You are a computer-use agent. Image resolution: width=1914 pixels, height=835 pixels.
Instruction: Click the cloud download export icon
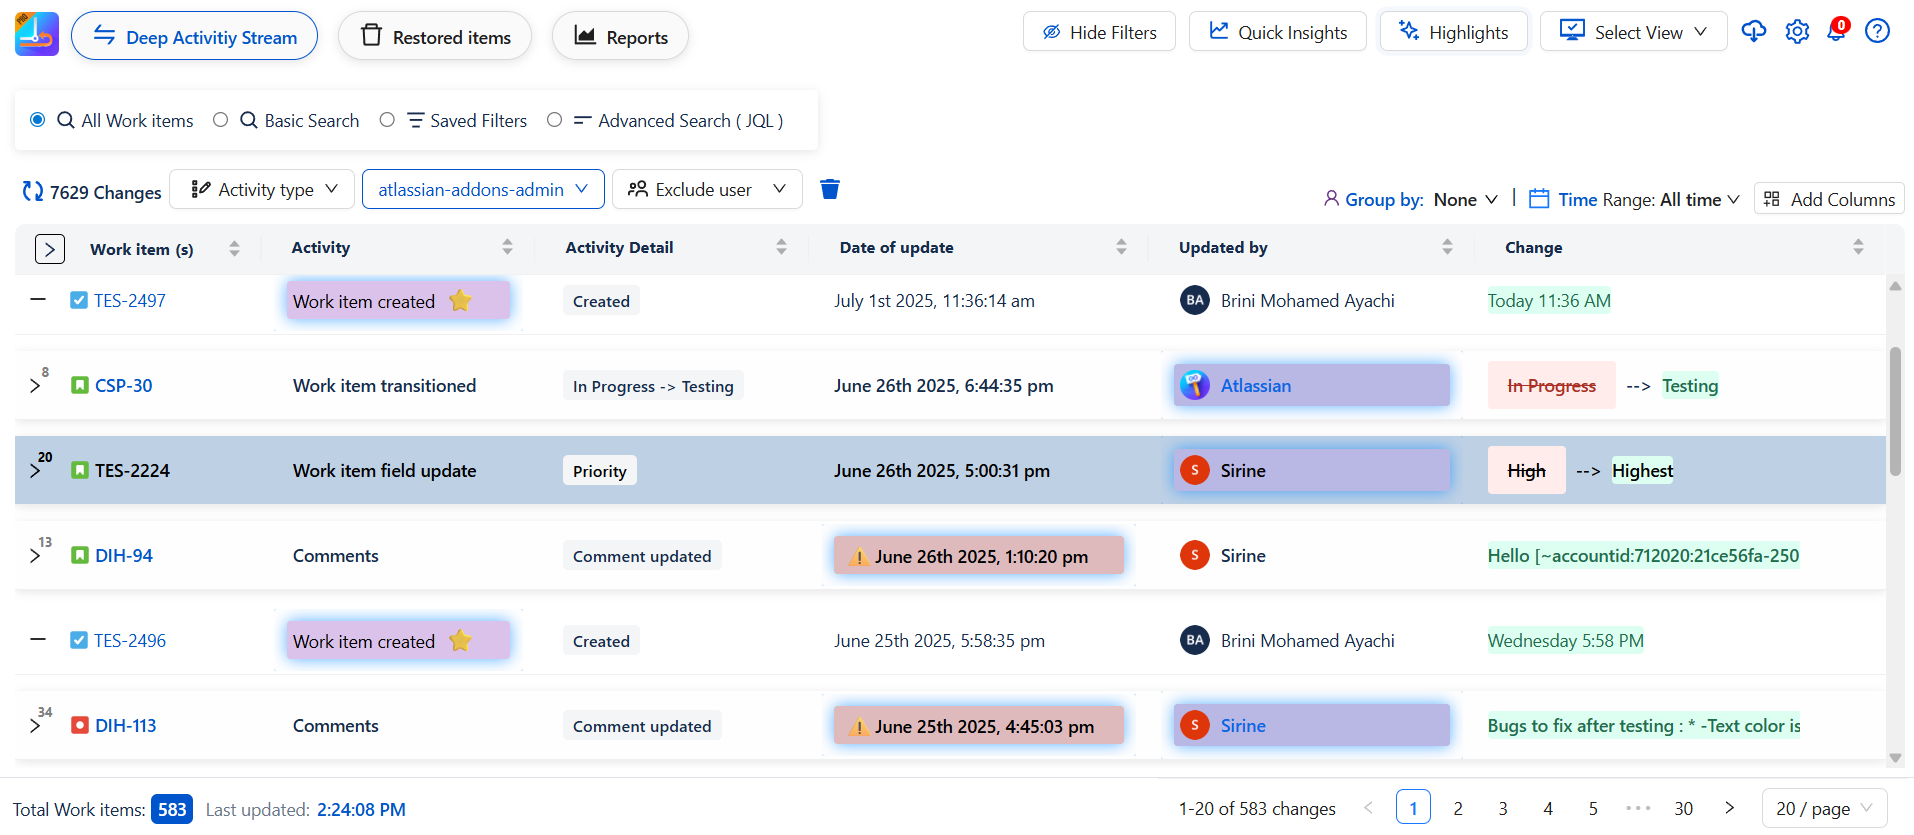pos(1753,32)
